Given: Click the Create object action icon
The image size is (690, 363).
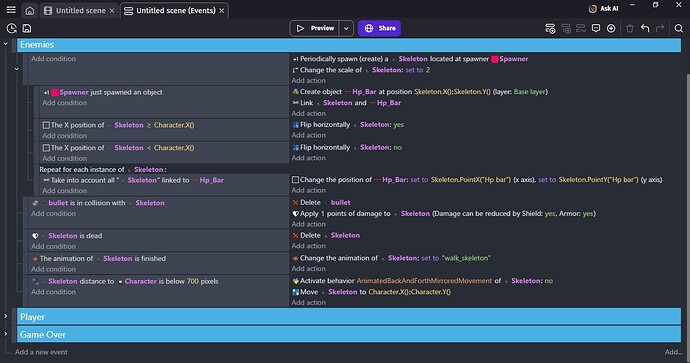Looking at the screenshot, I should click(x=296, y=92).
